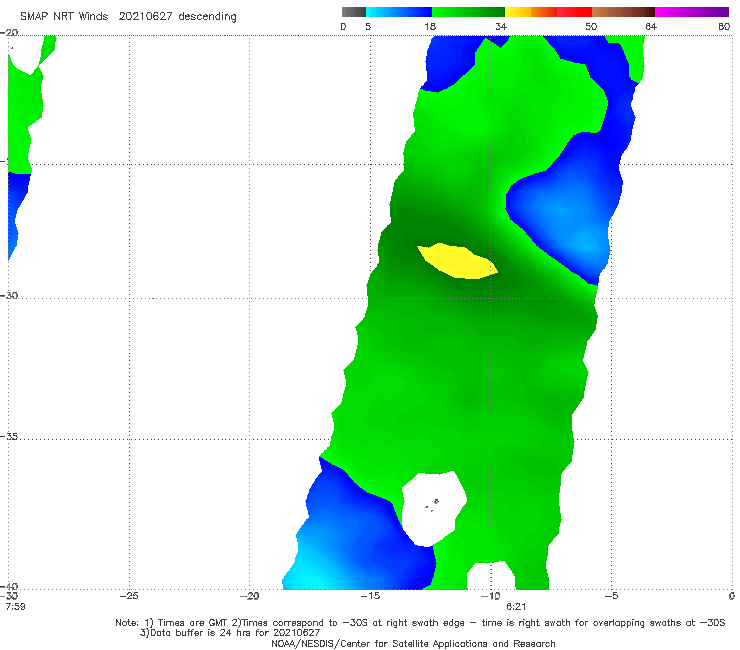Click the color bar label '50'
Image resolution: width=740 pixels, height=650 pixels.
[x=591, y=27]
